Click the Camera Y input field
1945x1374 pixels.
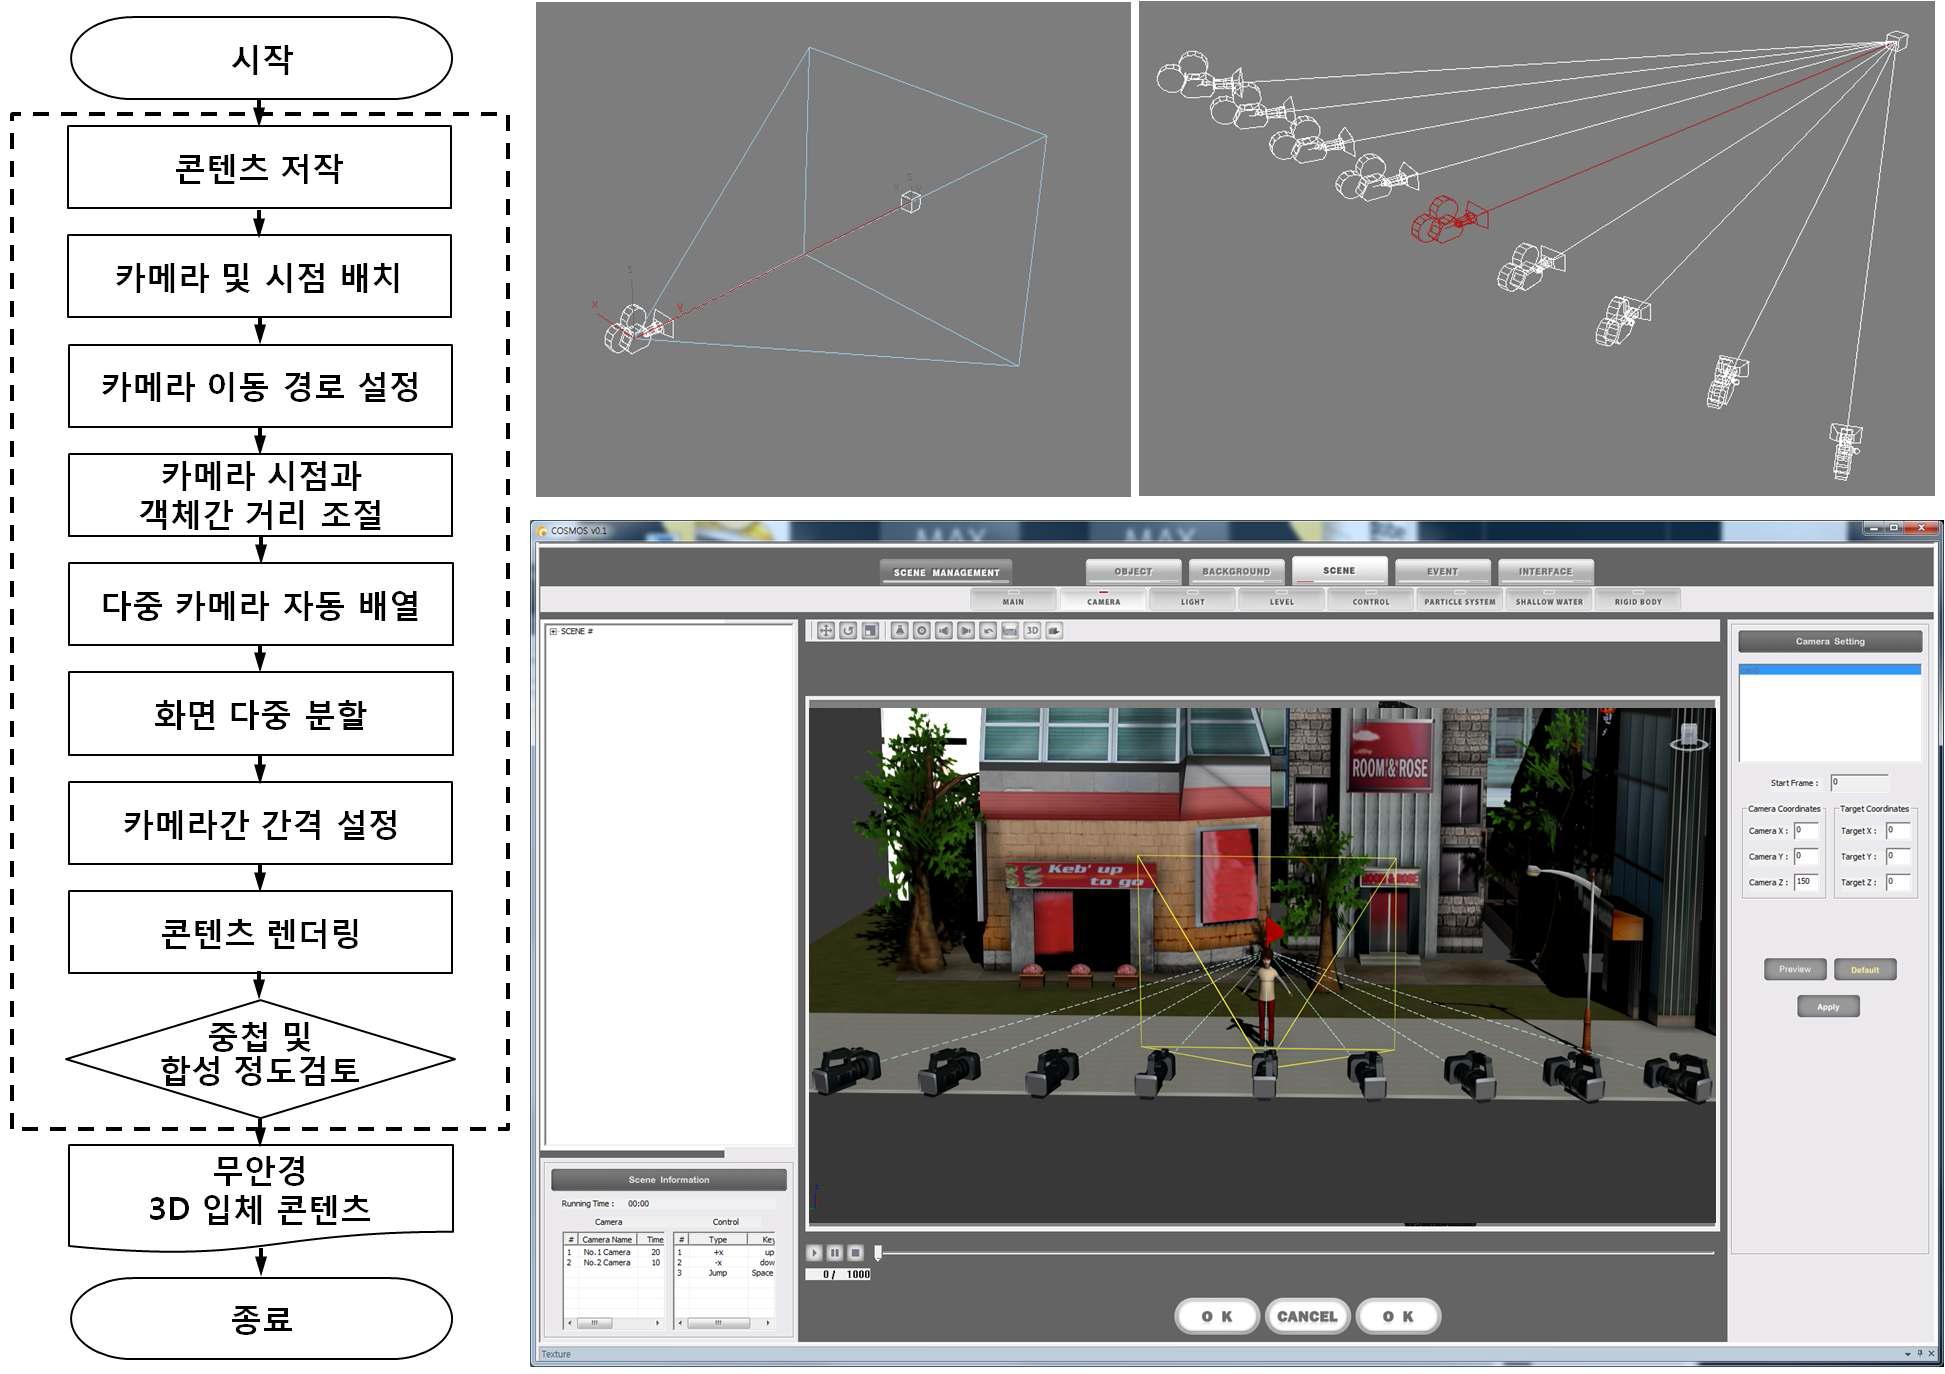point(1806,856)
